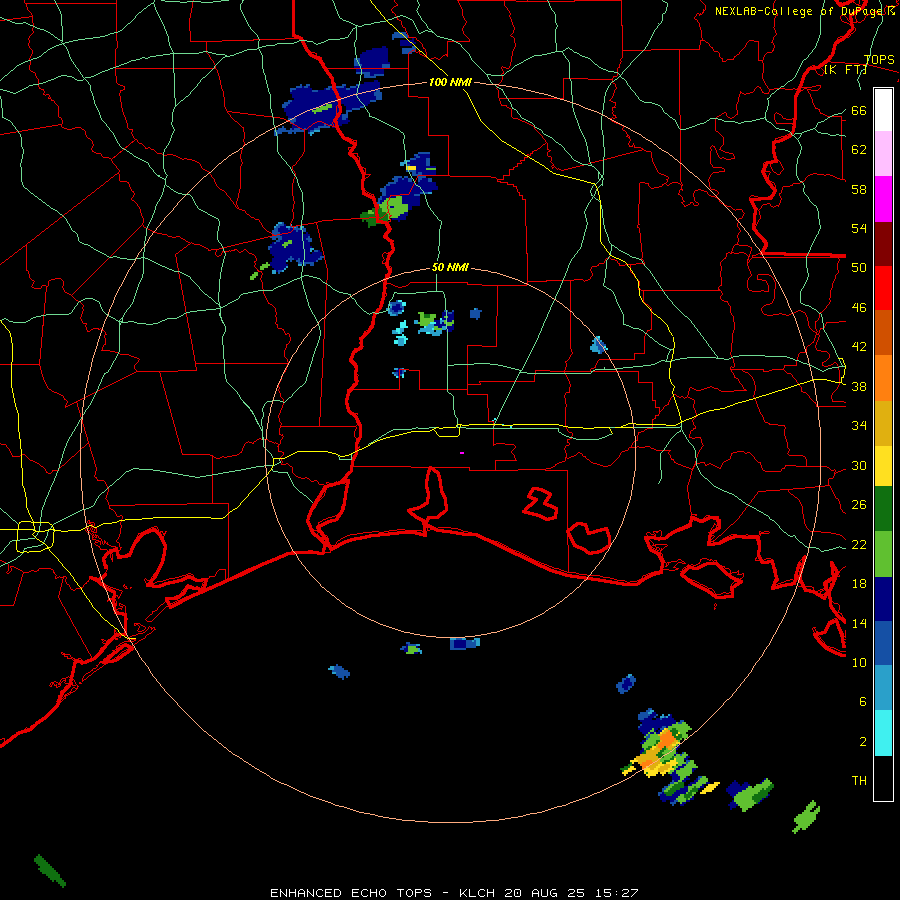Select the black TH threshold swatch
This screenshot has height=900, width=900.
[x=883, y=778]
